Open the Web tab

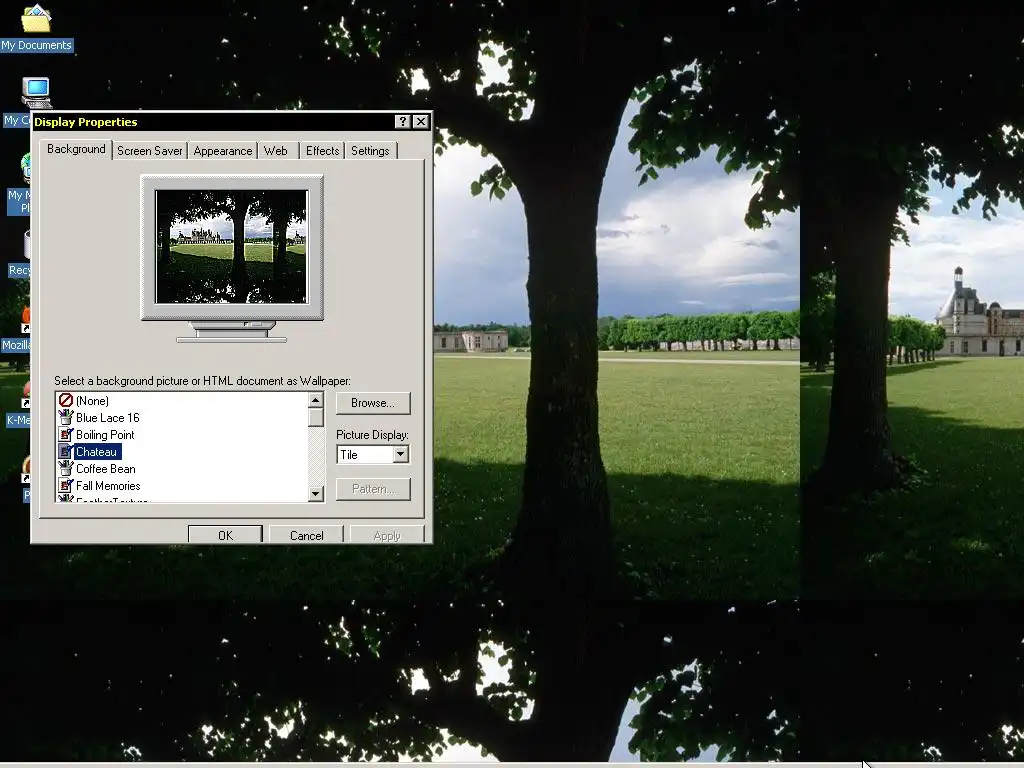point(276,151)
